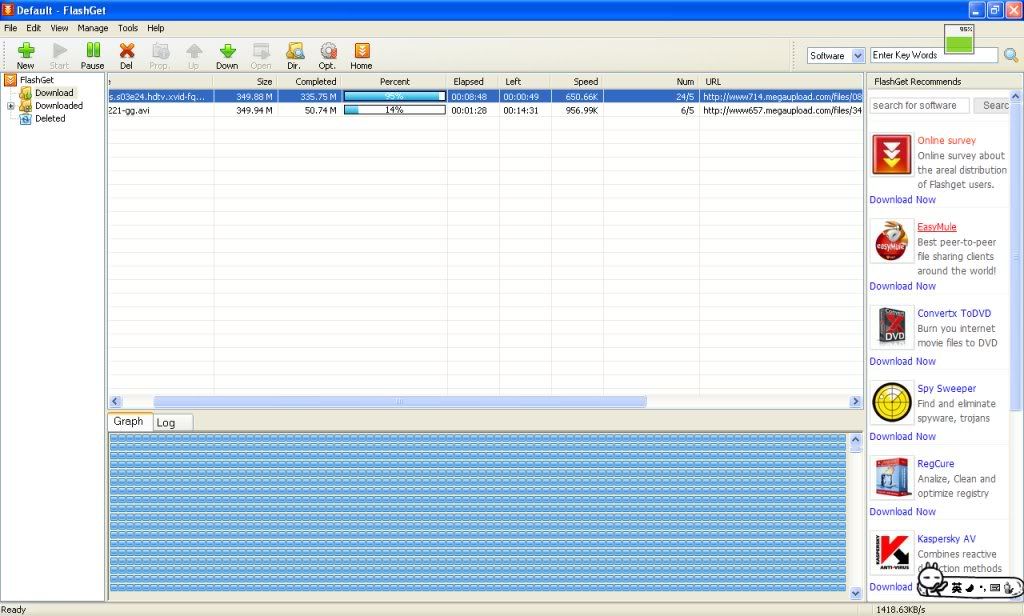Open the Tools menu

coord(128,28)
